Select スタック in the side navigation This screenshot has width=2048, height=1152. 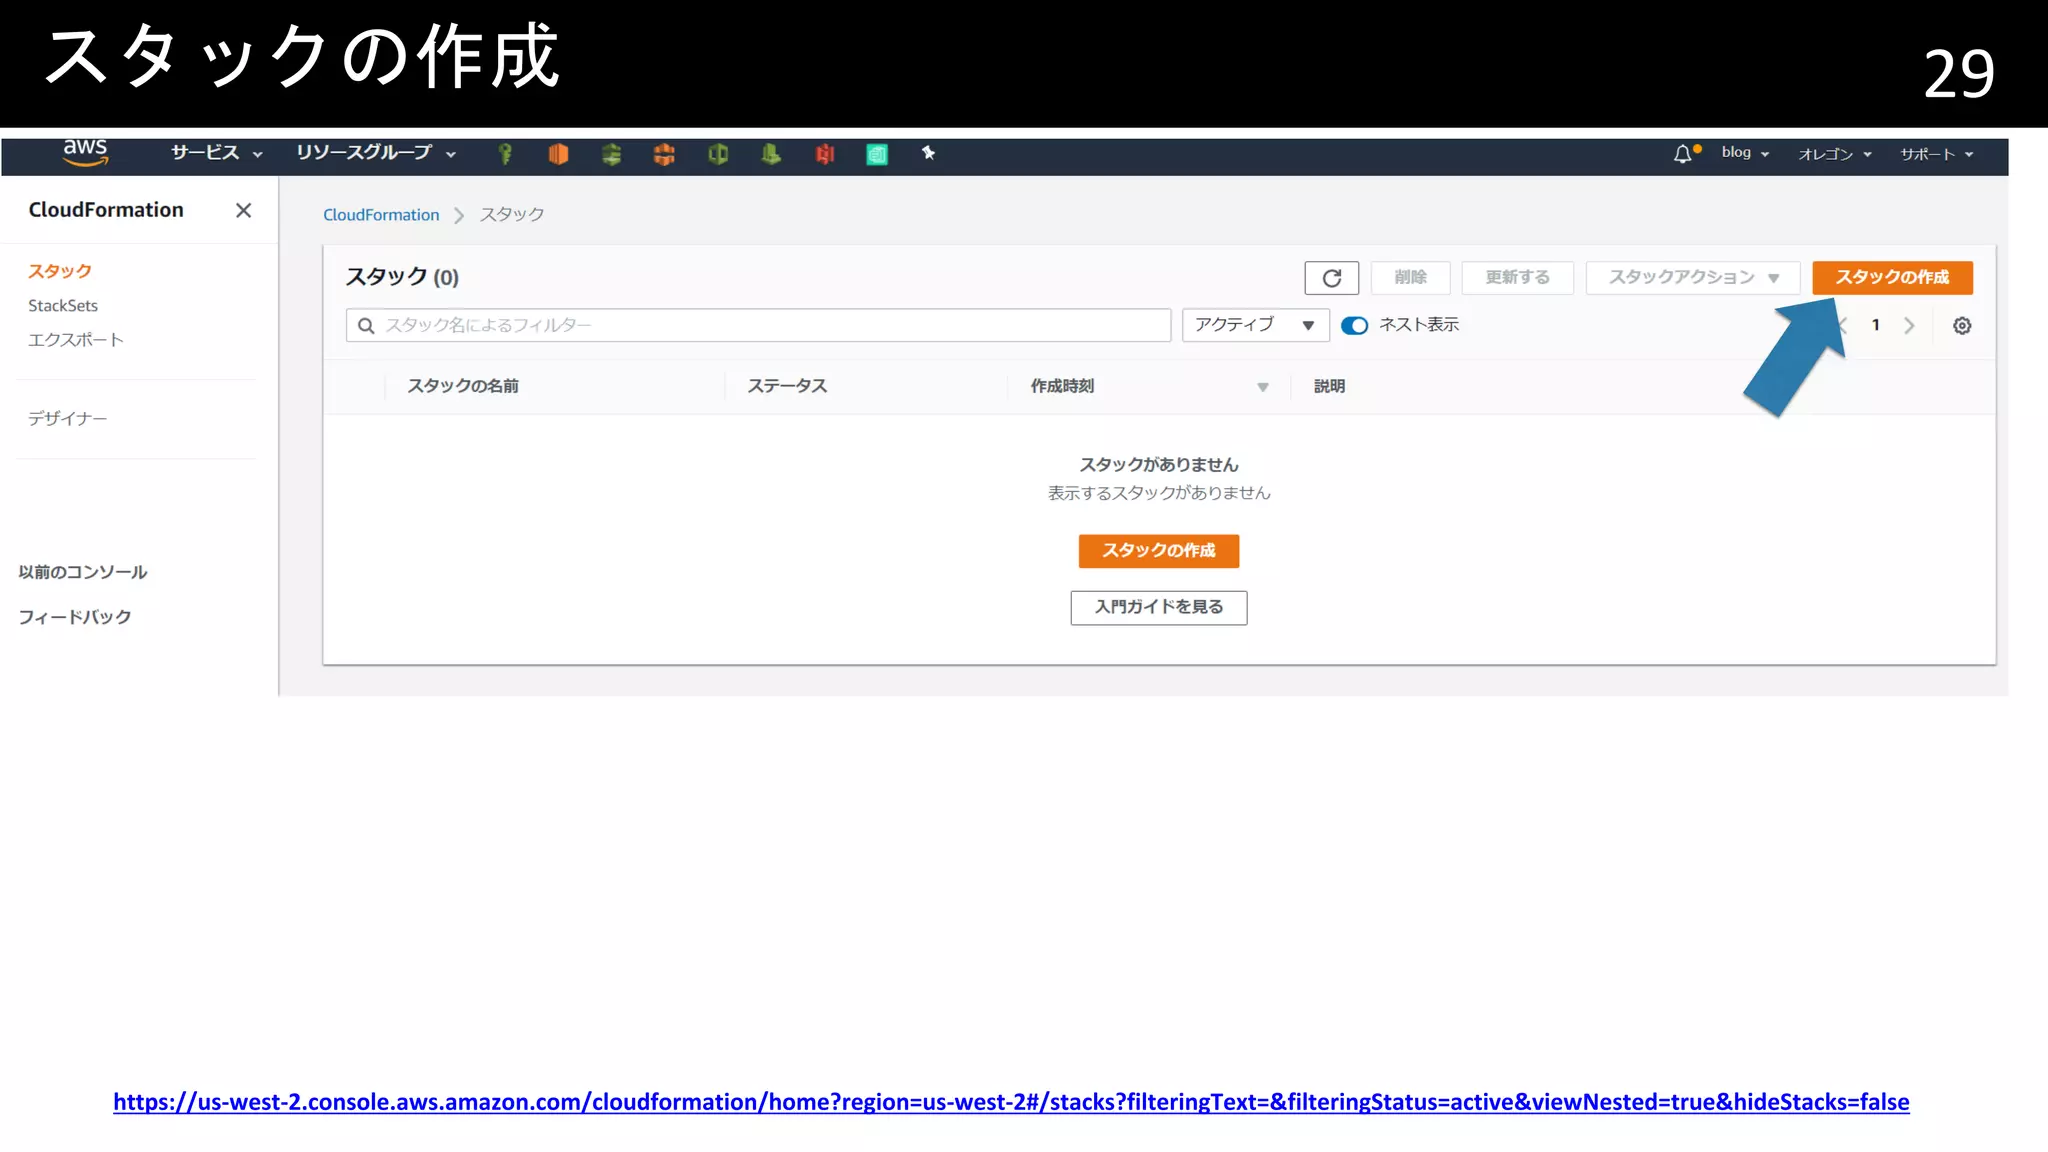click(60, 271)
